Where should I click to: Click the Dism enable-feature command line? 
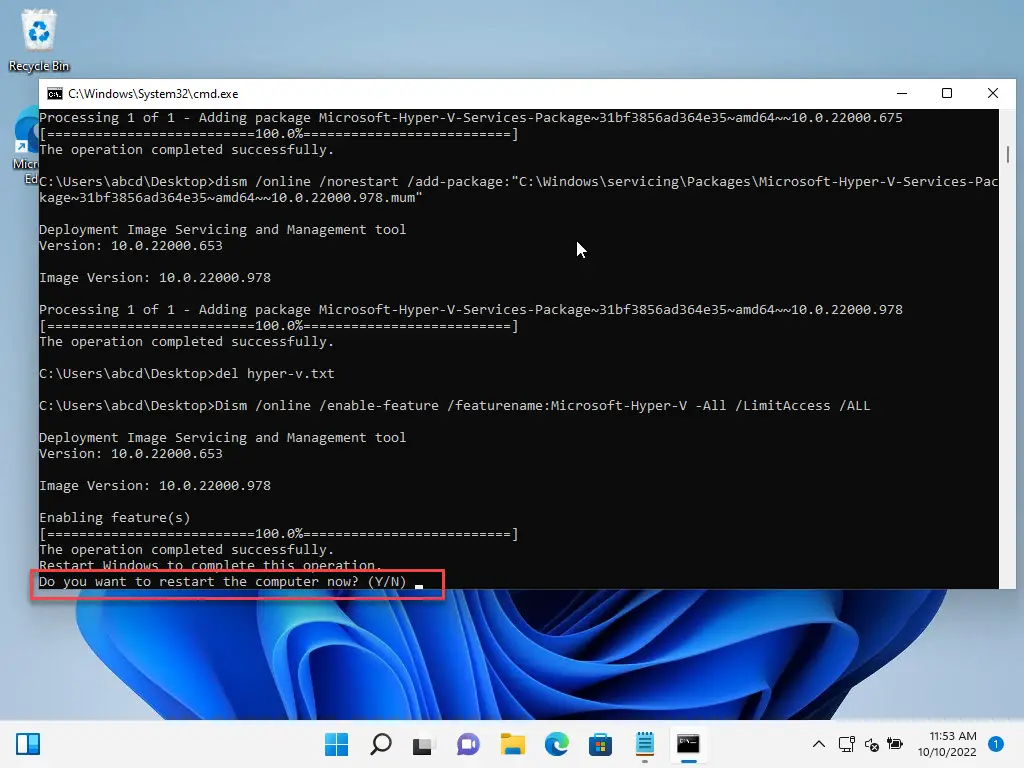(455, 406)
